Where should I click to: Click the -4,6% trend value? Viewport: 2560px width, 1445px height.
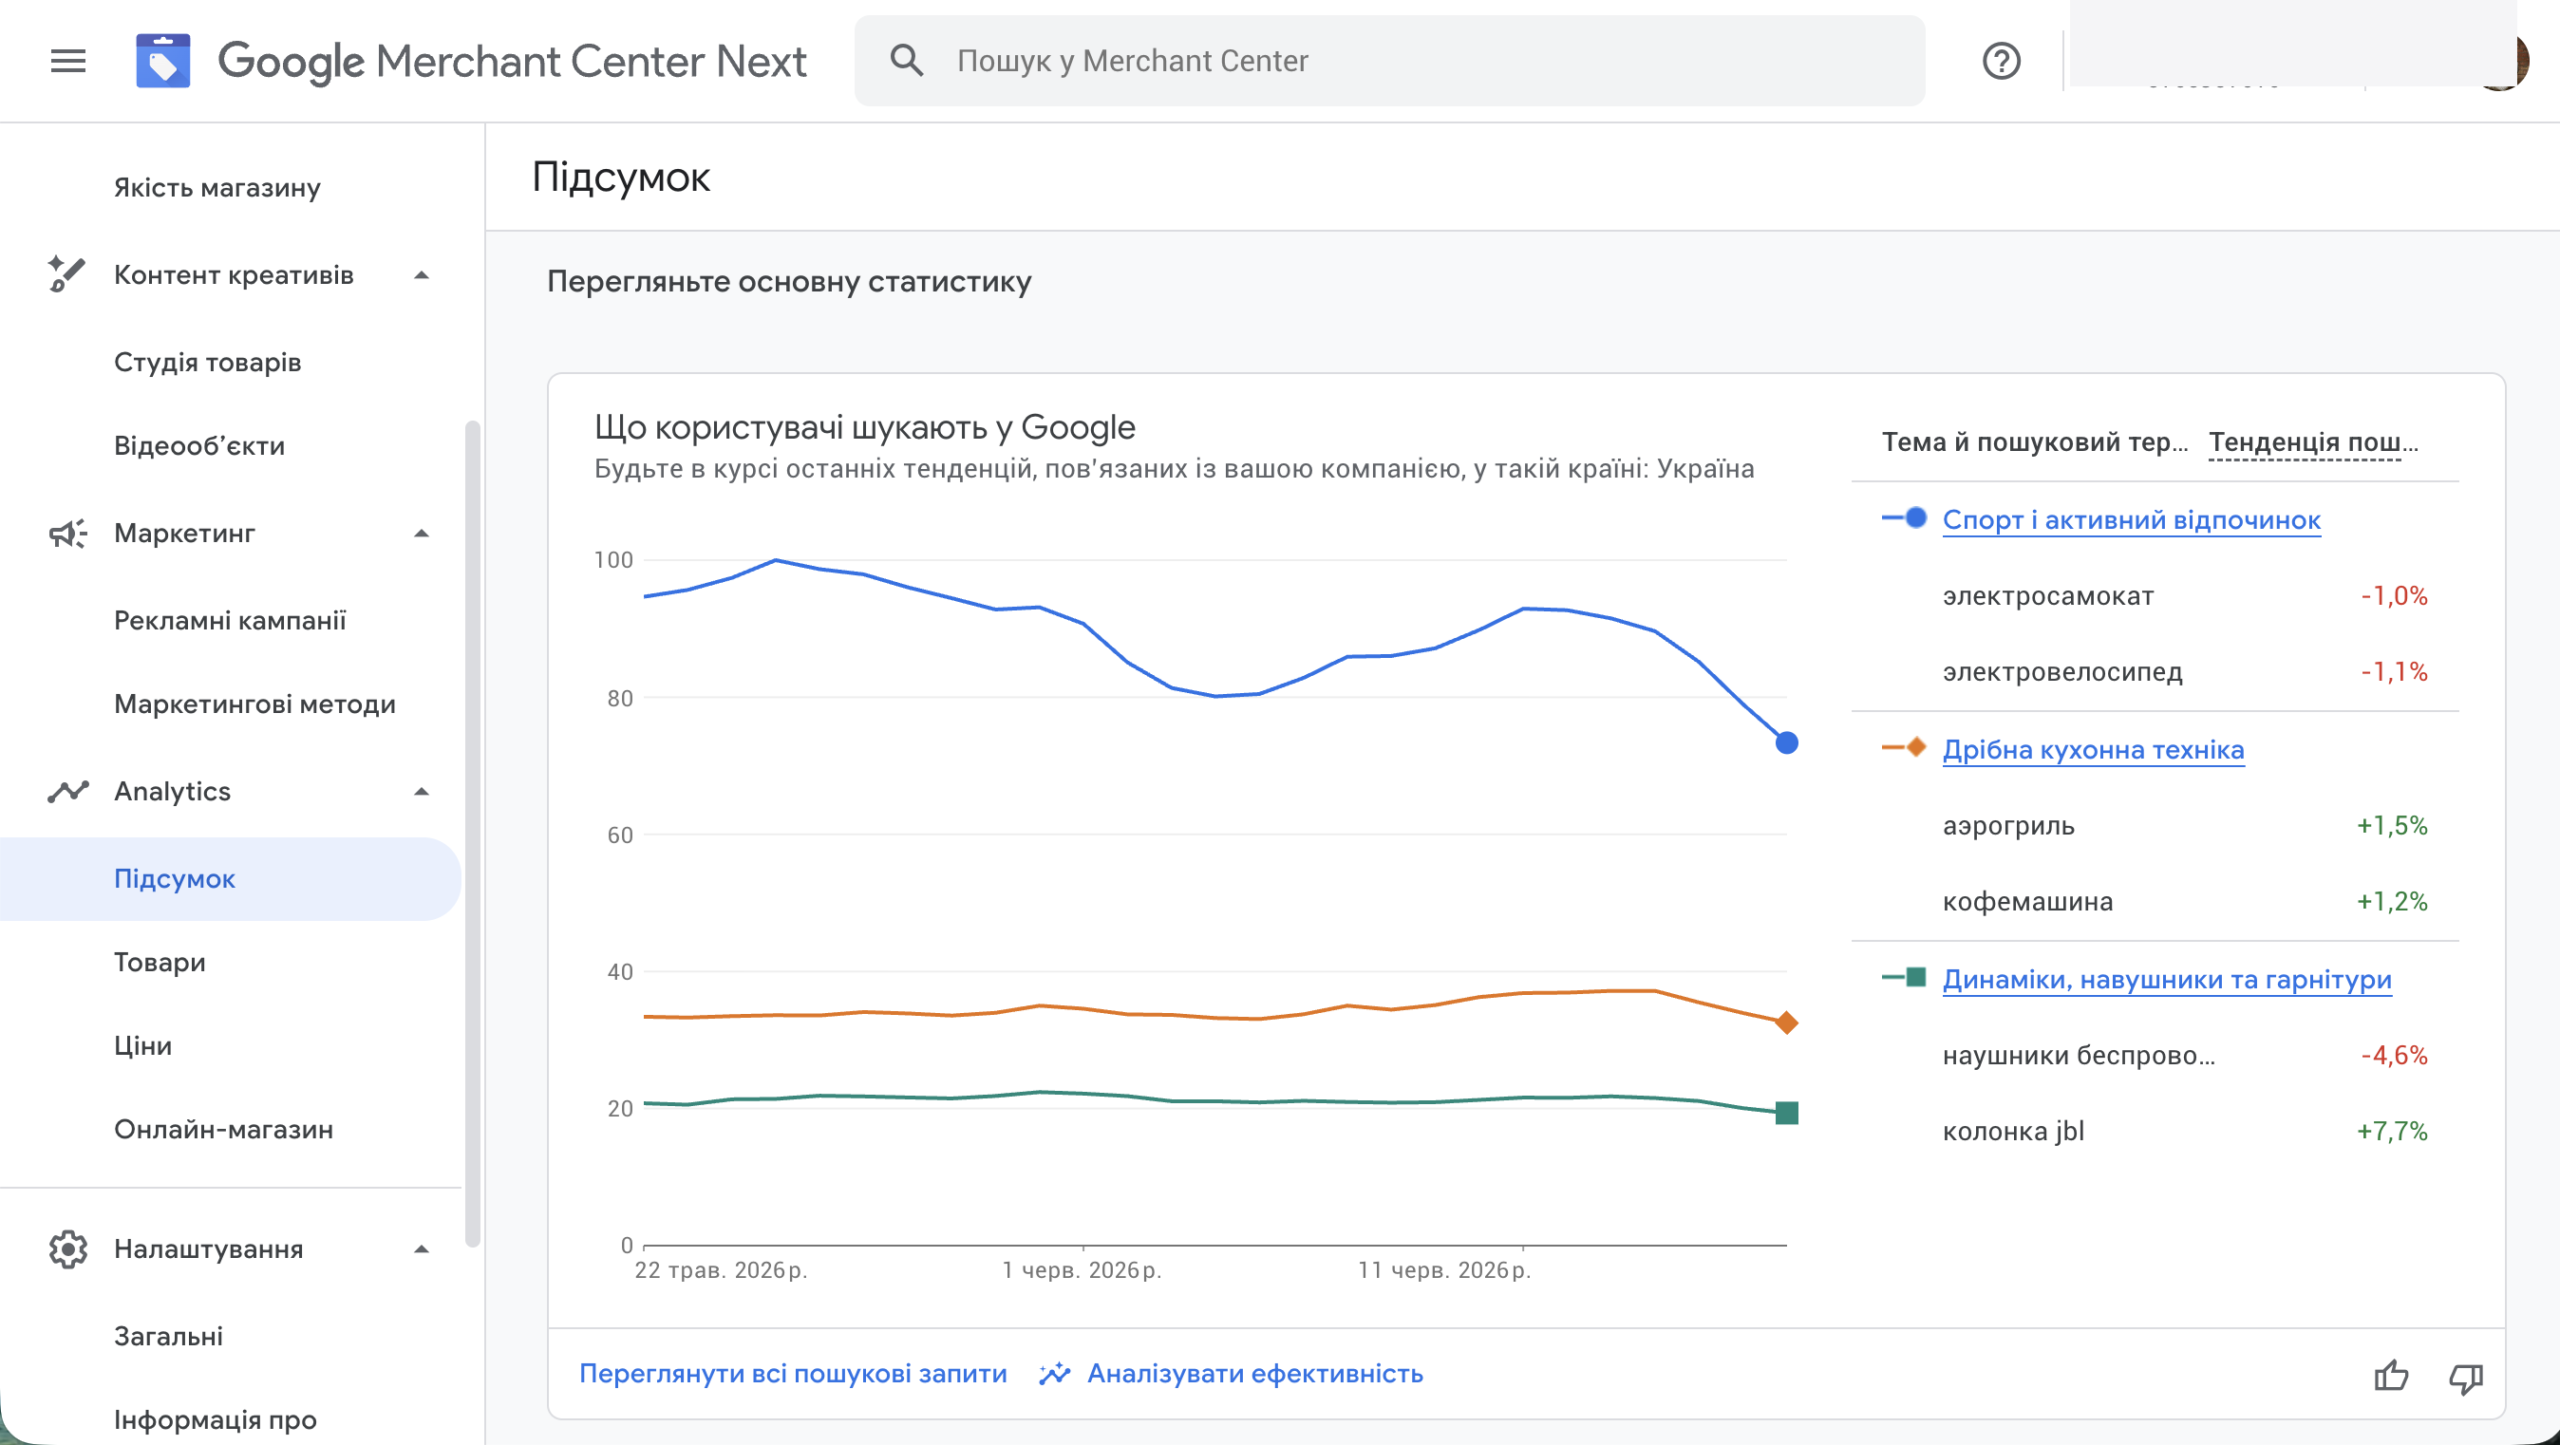click(2393, 1056)
